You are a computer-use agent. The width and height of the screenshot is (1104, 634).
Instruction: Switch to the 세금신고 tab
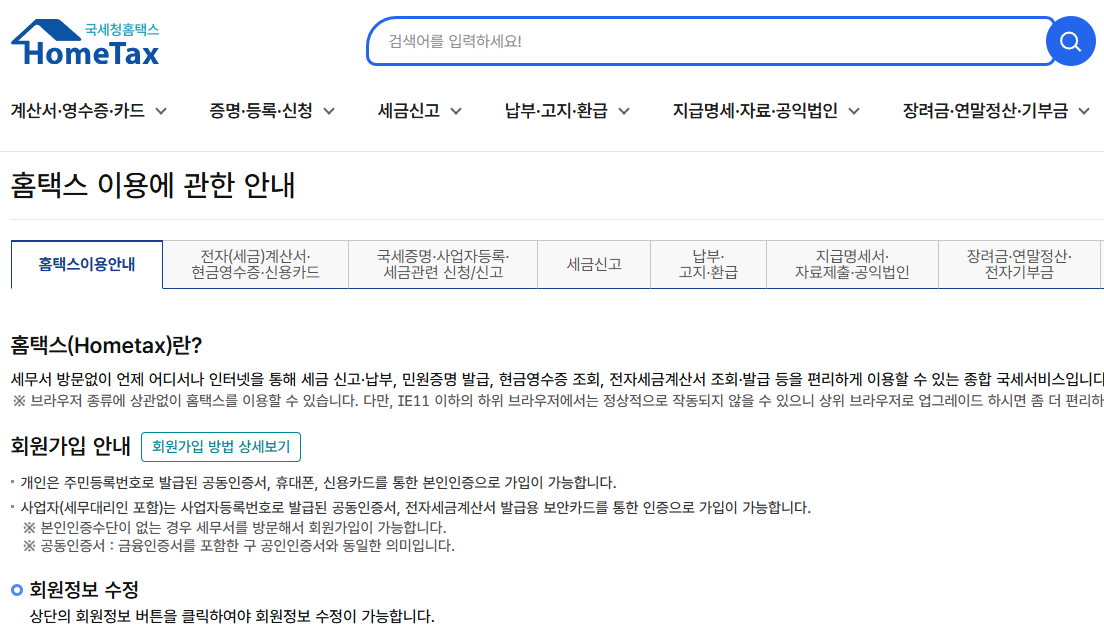pyautogui.click(x=593, y=263)
